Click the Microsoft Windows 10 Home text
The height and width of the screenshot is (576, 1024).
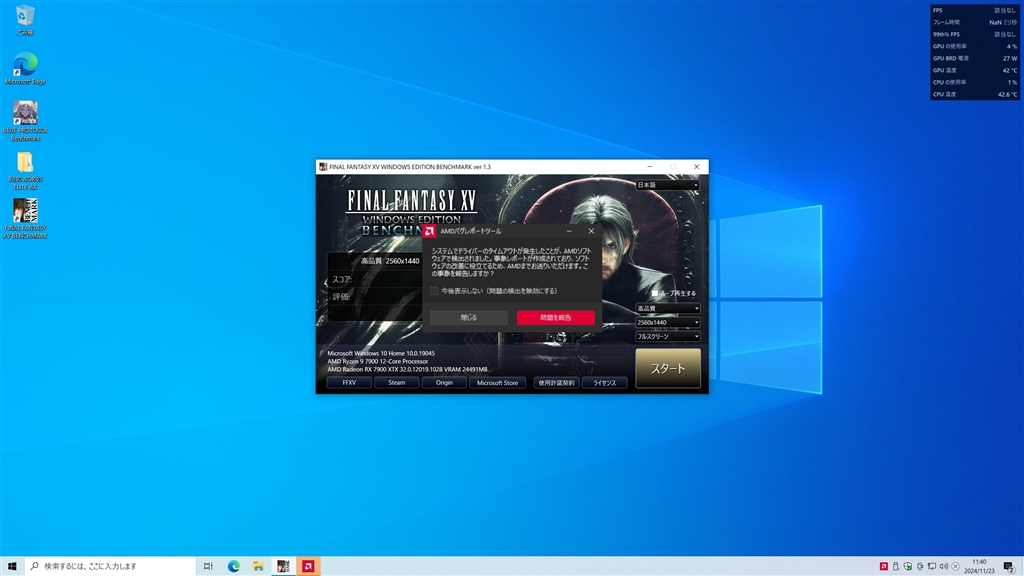(x=381, y=353)
